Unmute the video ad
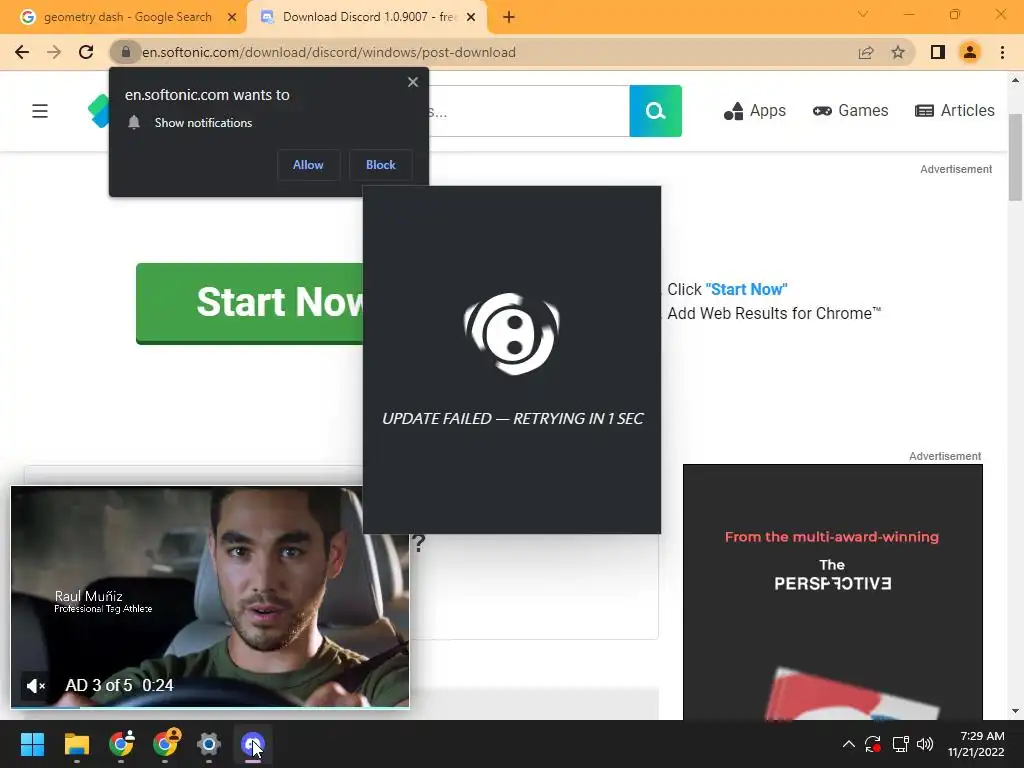Viewport: 1024px width, 768px height. click(35, 686)
